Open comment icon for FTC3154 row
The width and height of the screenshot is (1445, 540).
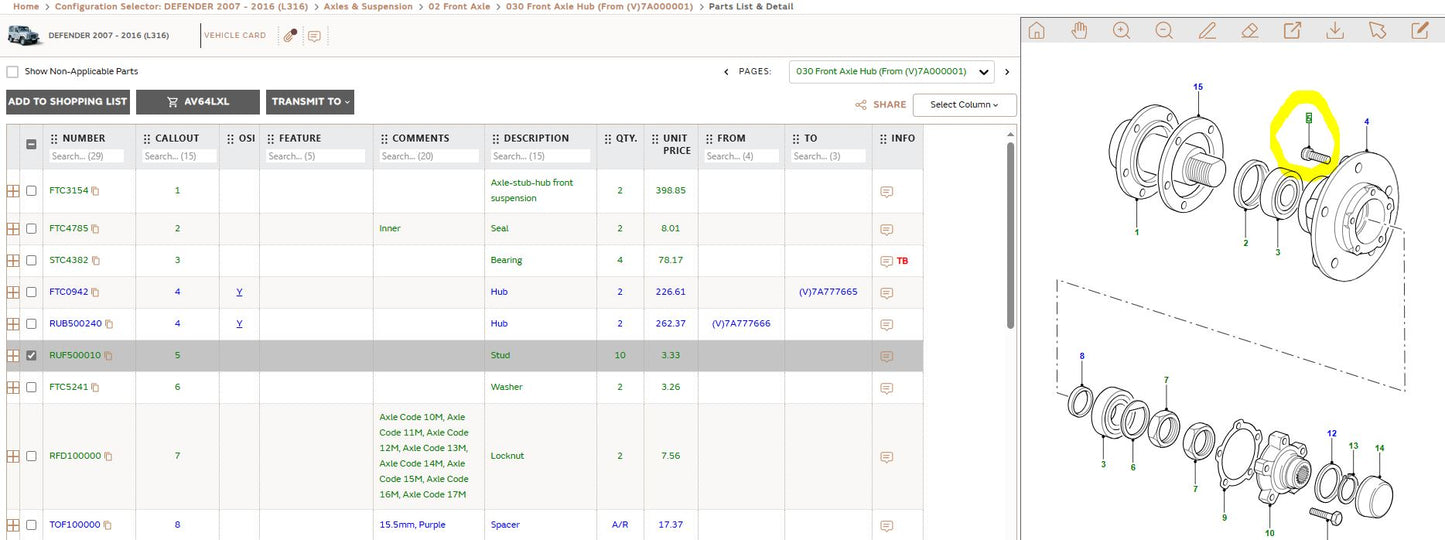click(x=886, y=191)
